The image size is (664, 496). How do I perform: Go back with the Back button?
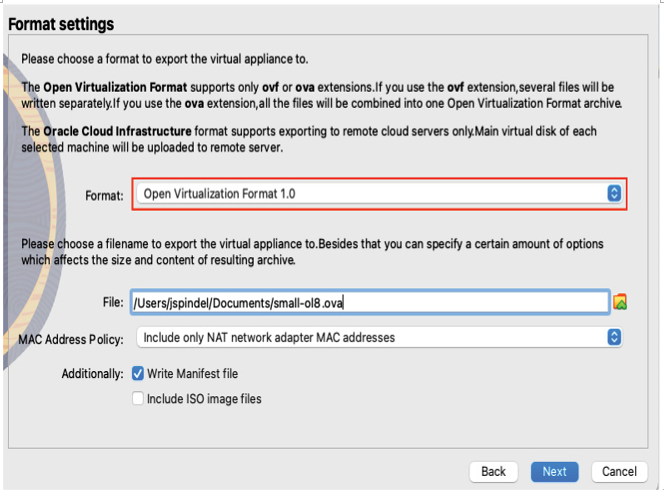click(x=493, y=472)
